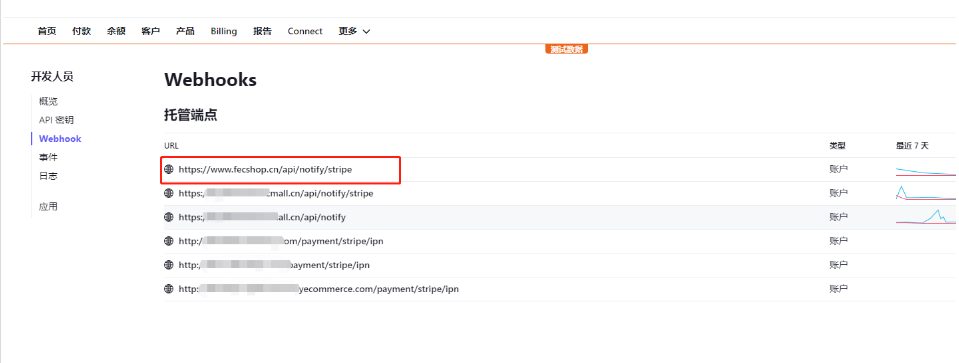
Task: Select API 密钥 in sidebar
Action: pyautogui.click(x=56, y=120)
